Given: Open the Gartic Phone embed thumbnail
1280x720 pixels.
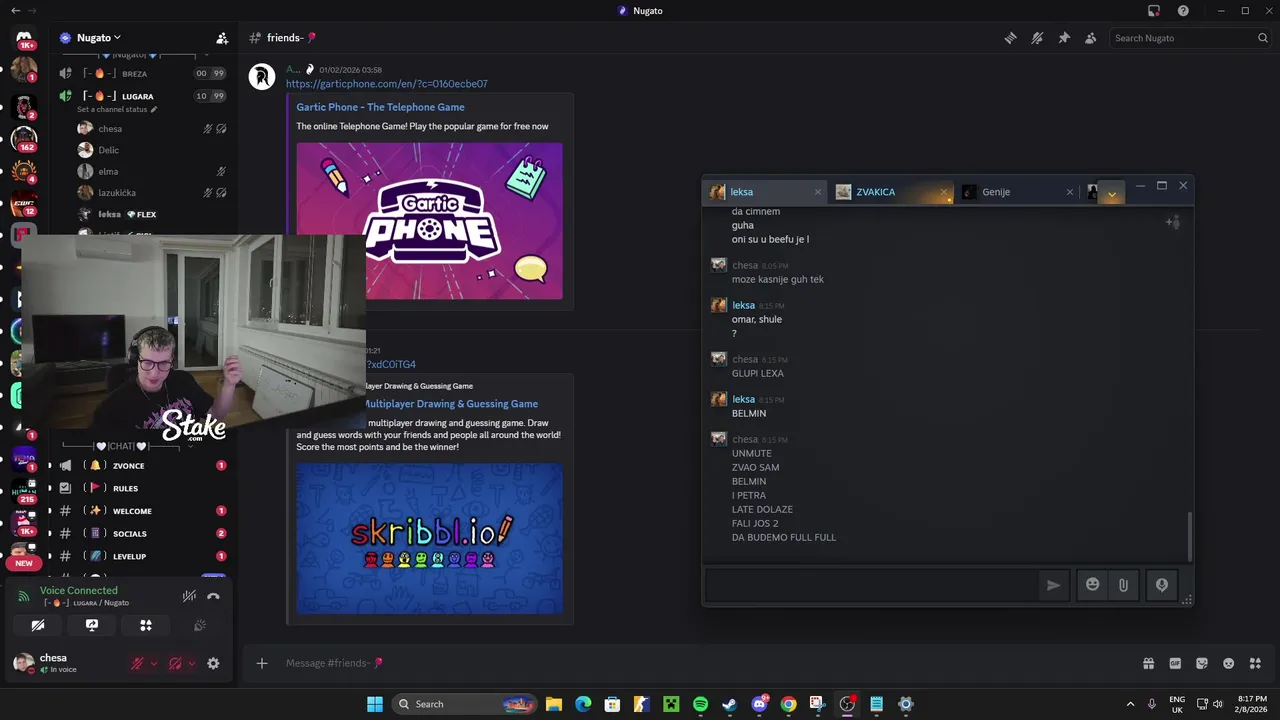Looking at the screenshot, I should pyautogui.click(x=429, y=221).
